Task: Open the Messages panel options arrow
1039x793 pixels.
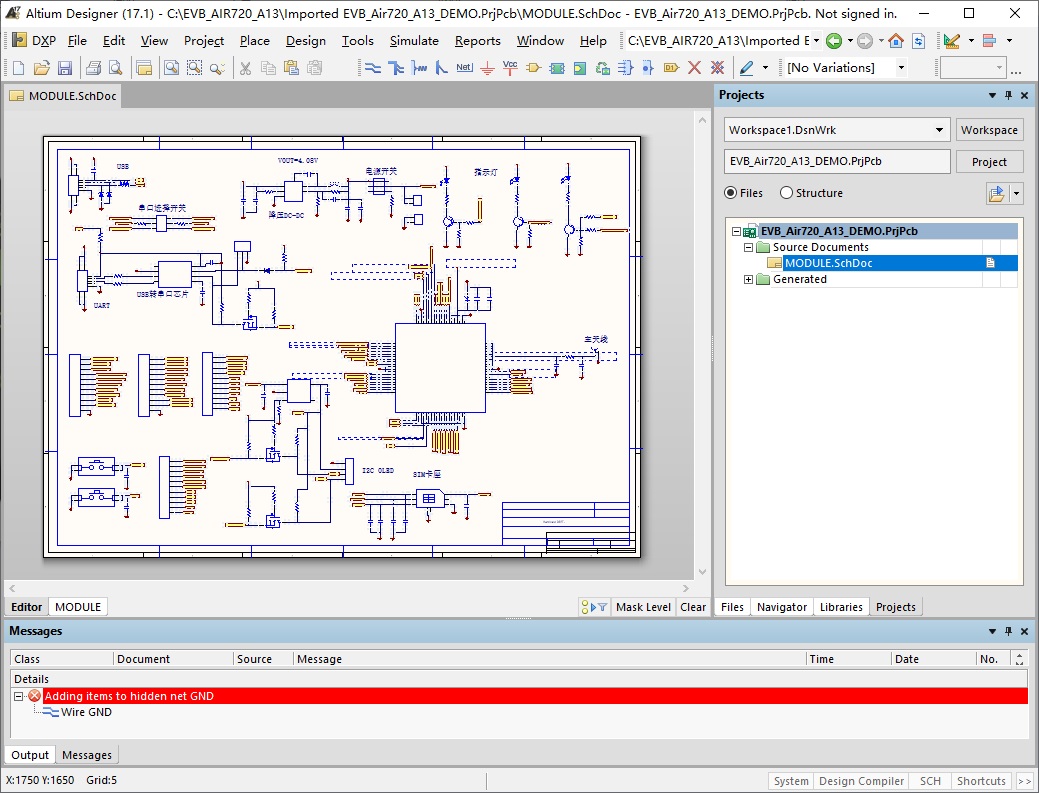Action: (x=992, y=631)
